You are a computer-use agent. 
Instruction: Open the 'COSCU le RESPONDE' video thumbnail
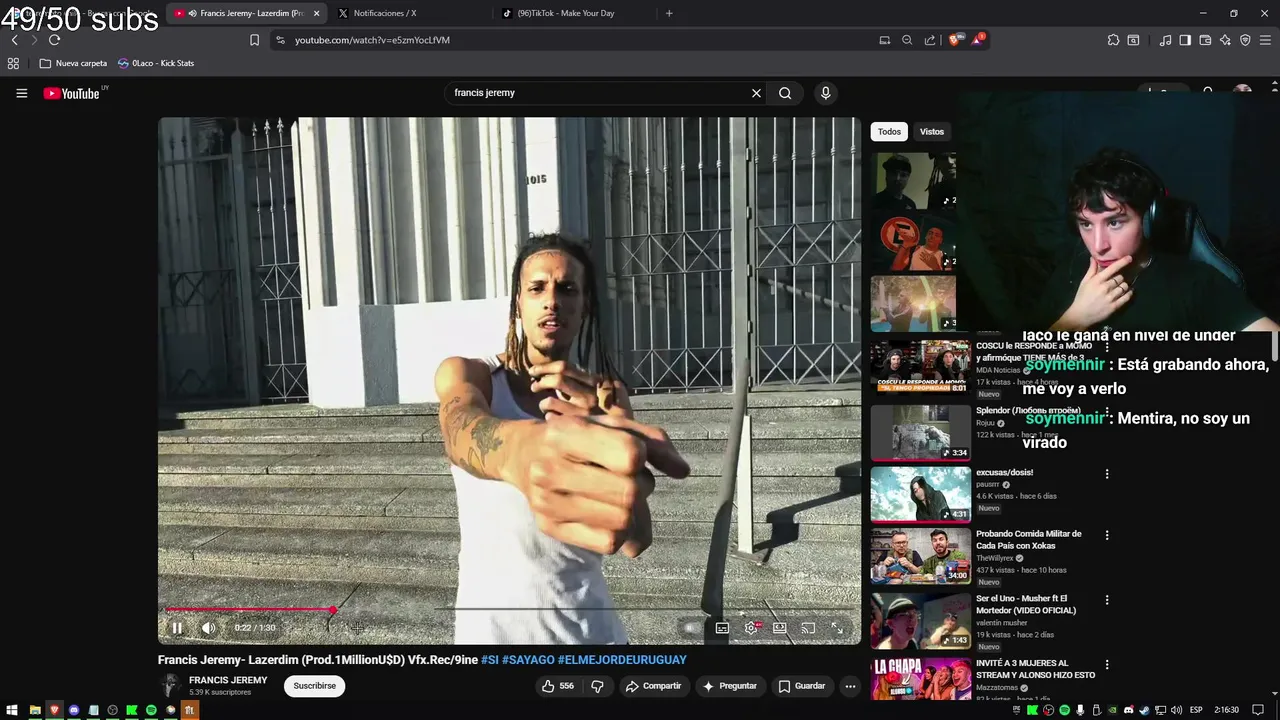tap(920, 368)
